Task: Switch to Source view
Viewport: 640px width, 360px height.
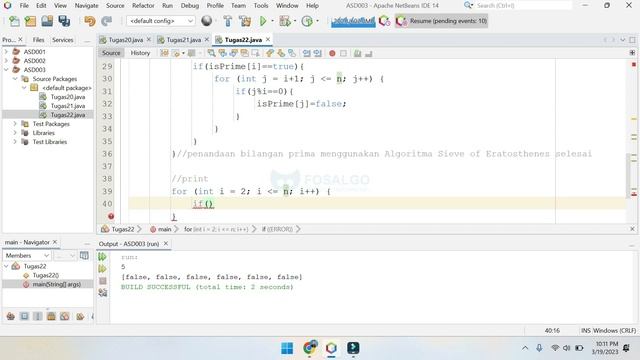Action: point(111,53)
